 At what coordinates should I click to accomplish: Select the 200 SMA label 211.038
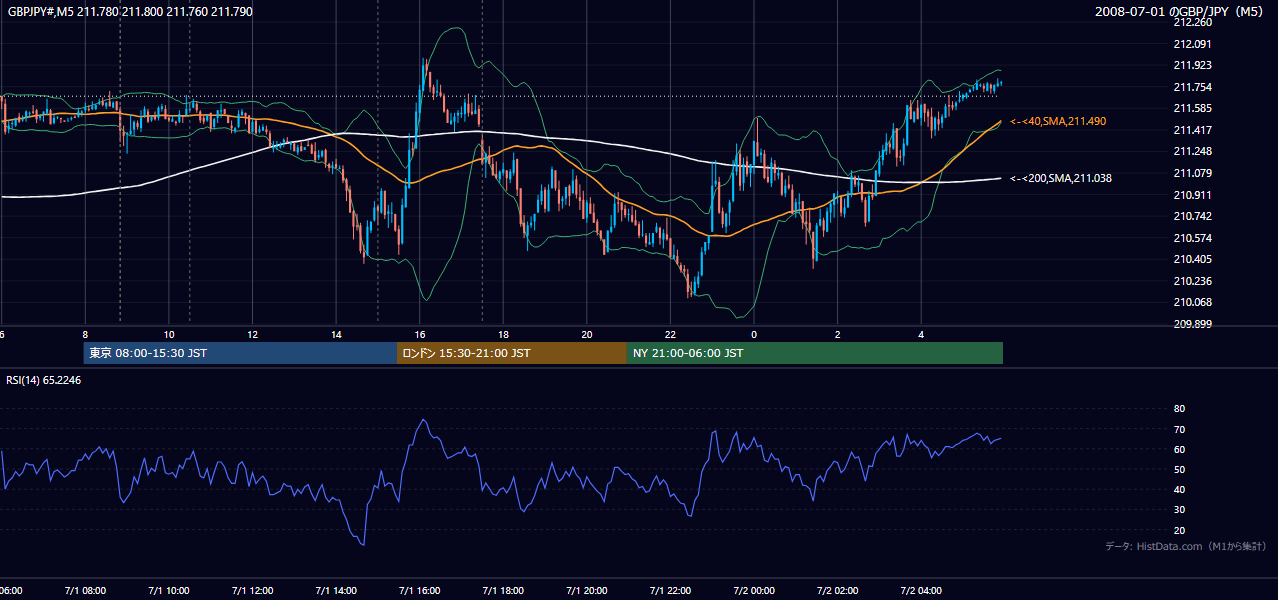click(1061, 178)
